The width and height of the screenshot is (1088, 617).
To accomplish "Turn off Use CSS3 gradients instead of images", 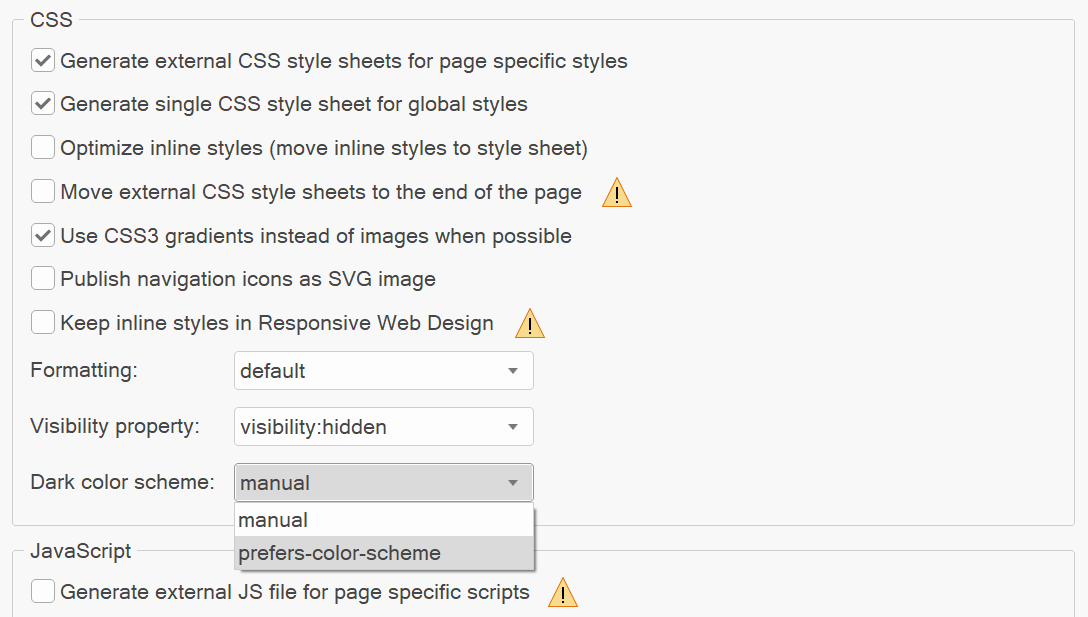I will tap(43, 236).
